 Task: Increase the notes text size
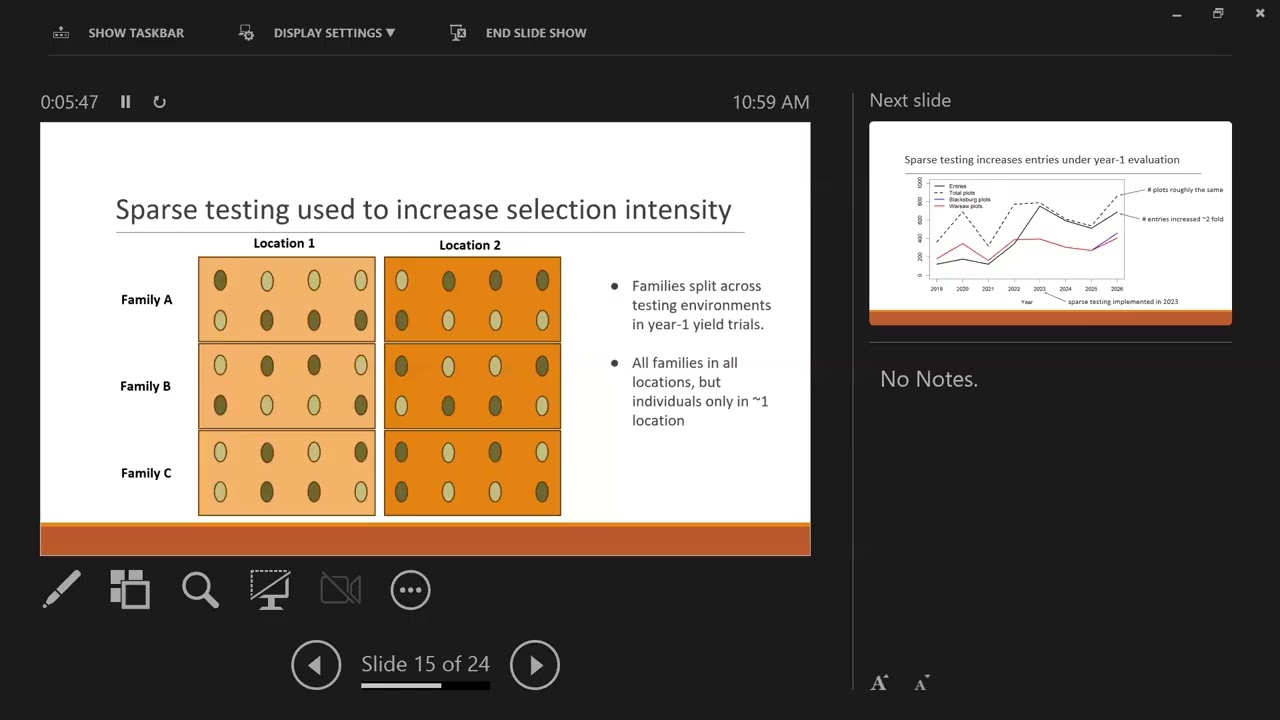[x=879, y=684]
